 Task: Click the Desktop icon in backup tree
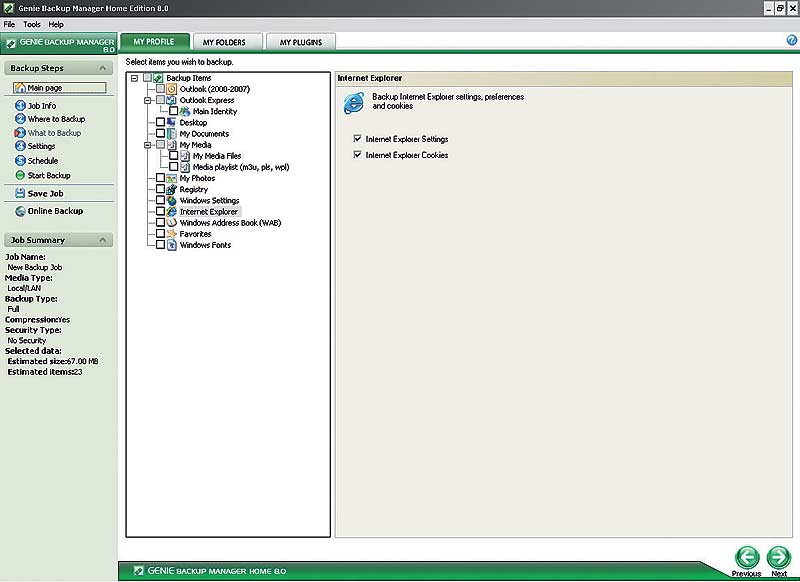coord(172,122)
